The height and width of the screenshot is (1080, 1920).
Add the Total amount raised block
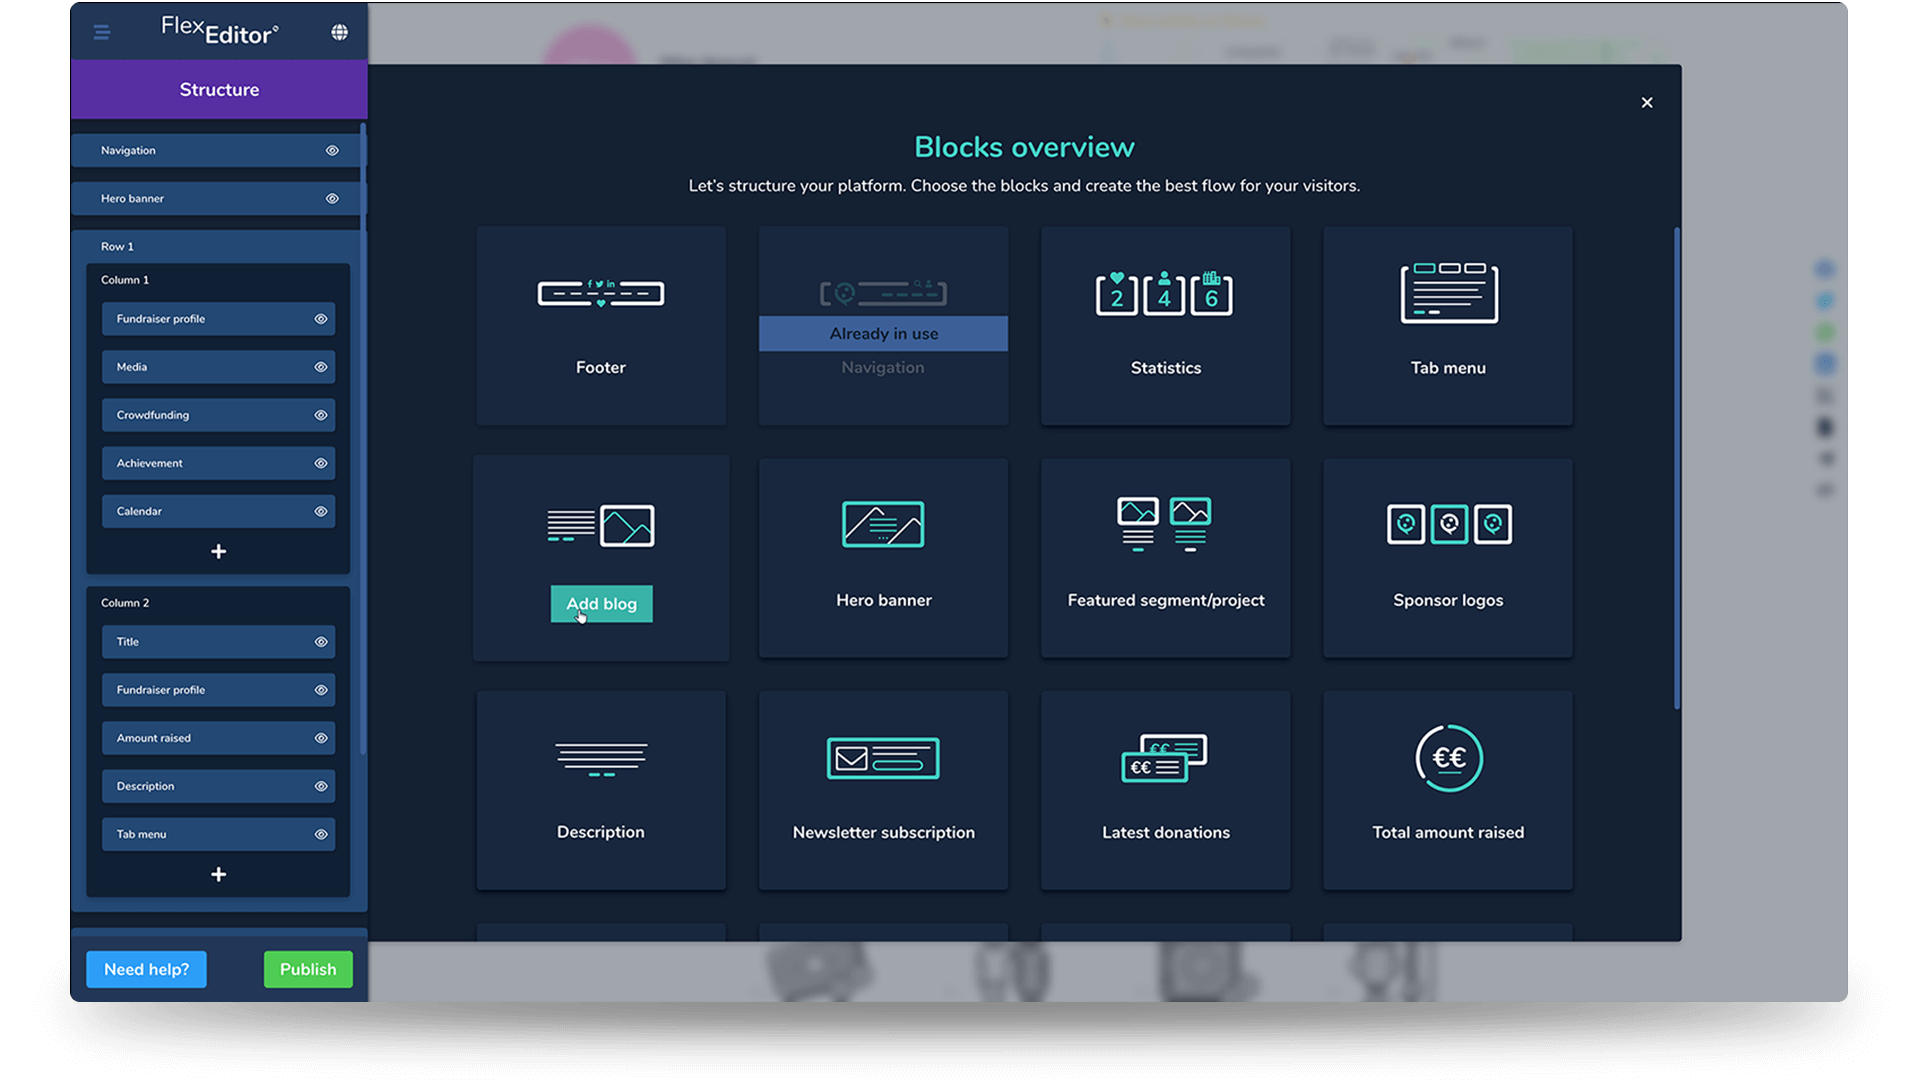pos(1447,789)
